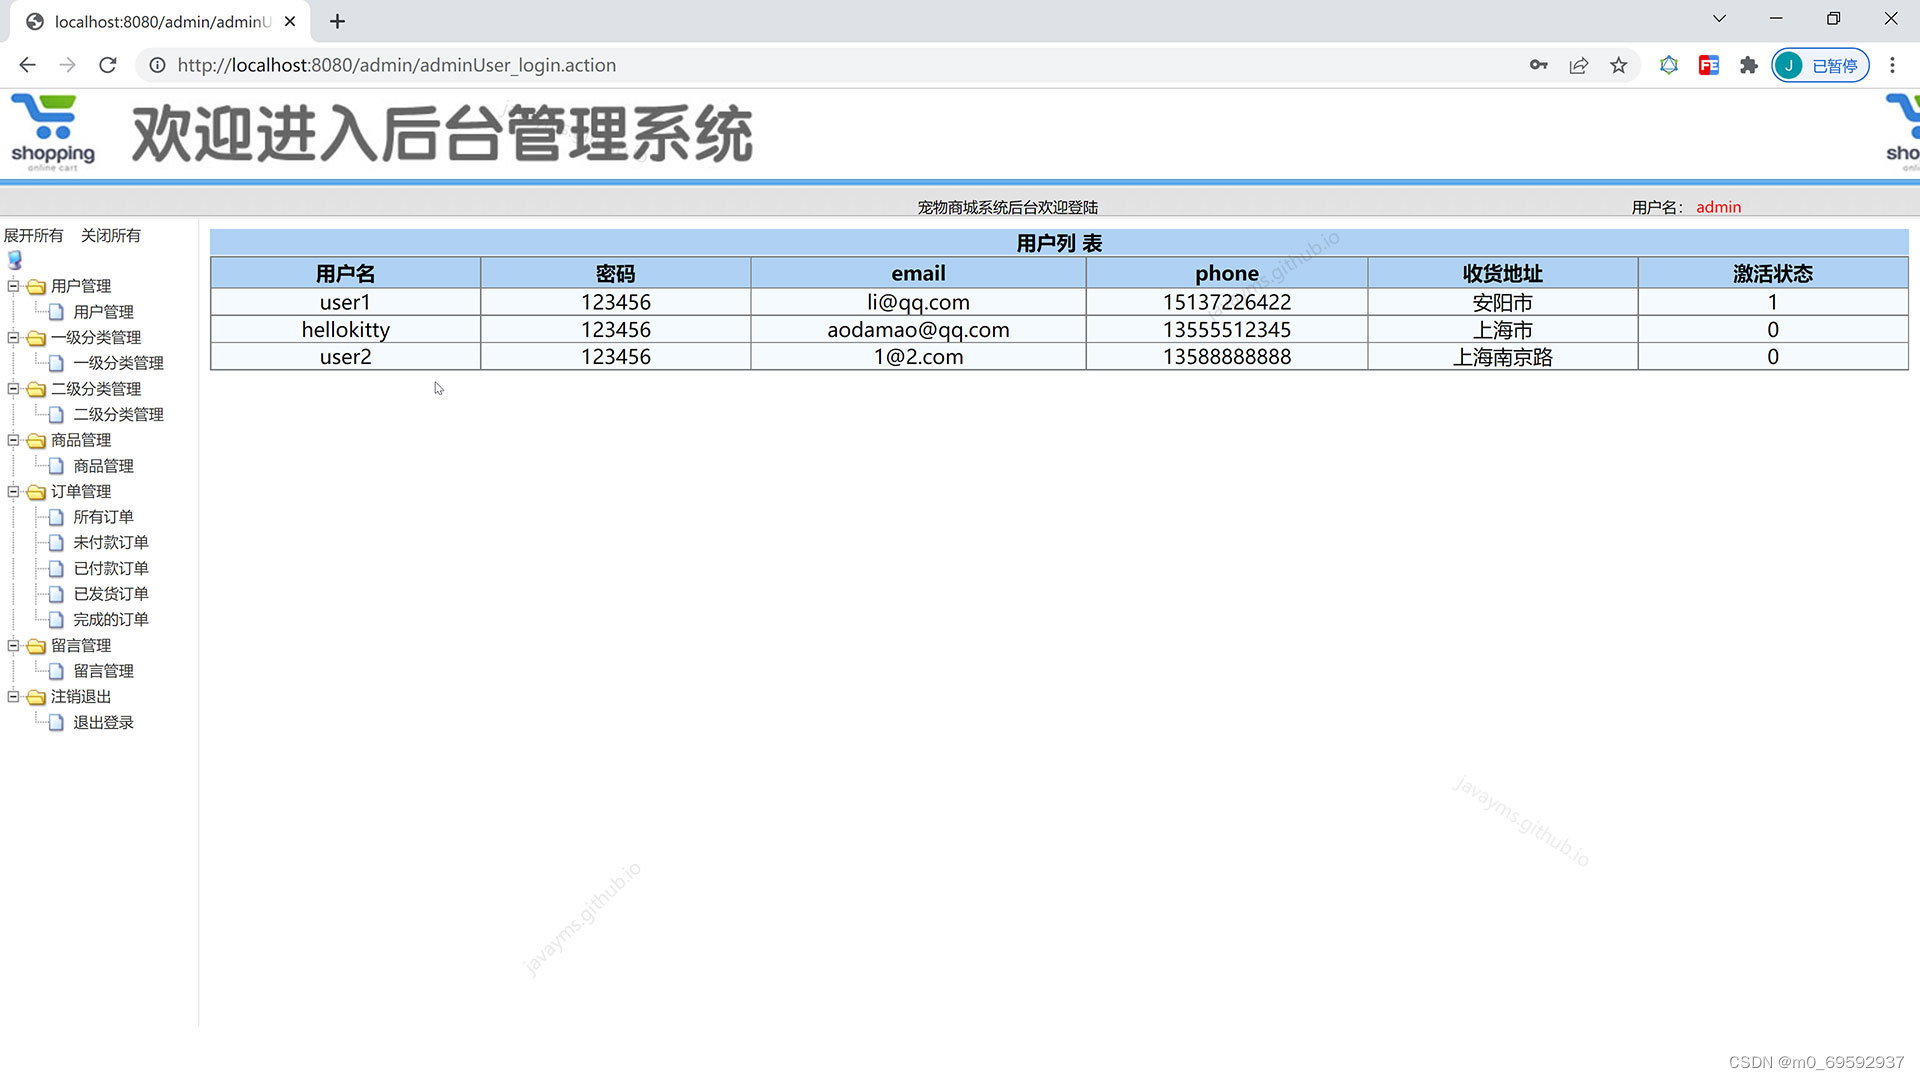Click the 二级分类管理 folder icon
The height and width of the screenshot is (1080, 1920).
(36, 389)
